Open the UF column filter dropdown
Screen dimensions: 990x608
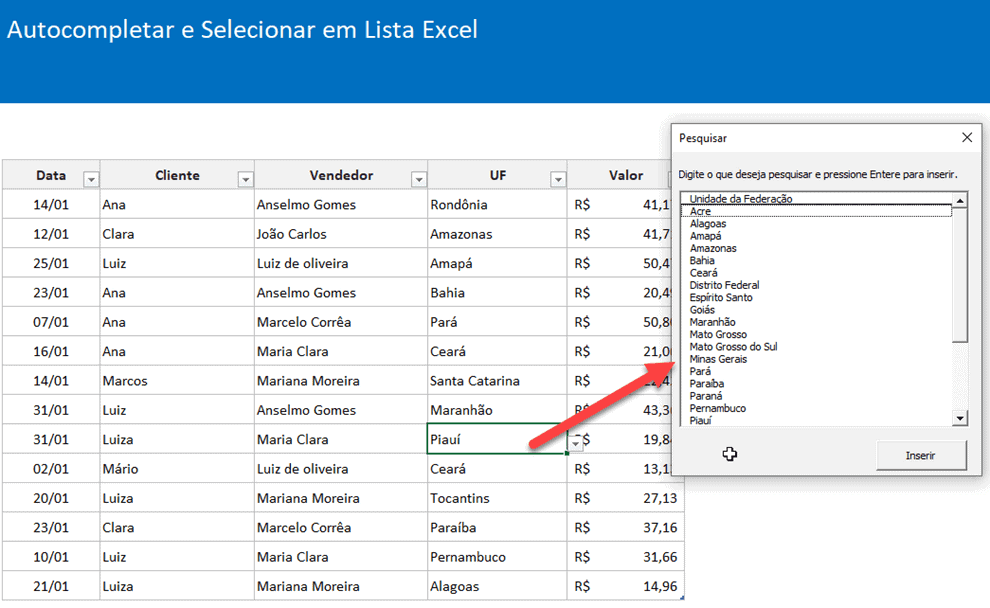[560, 178]
